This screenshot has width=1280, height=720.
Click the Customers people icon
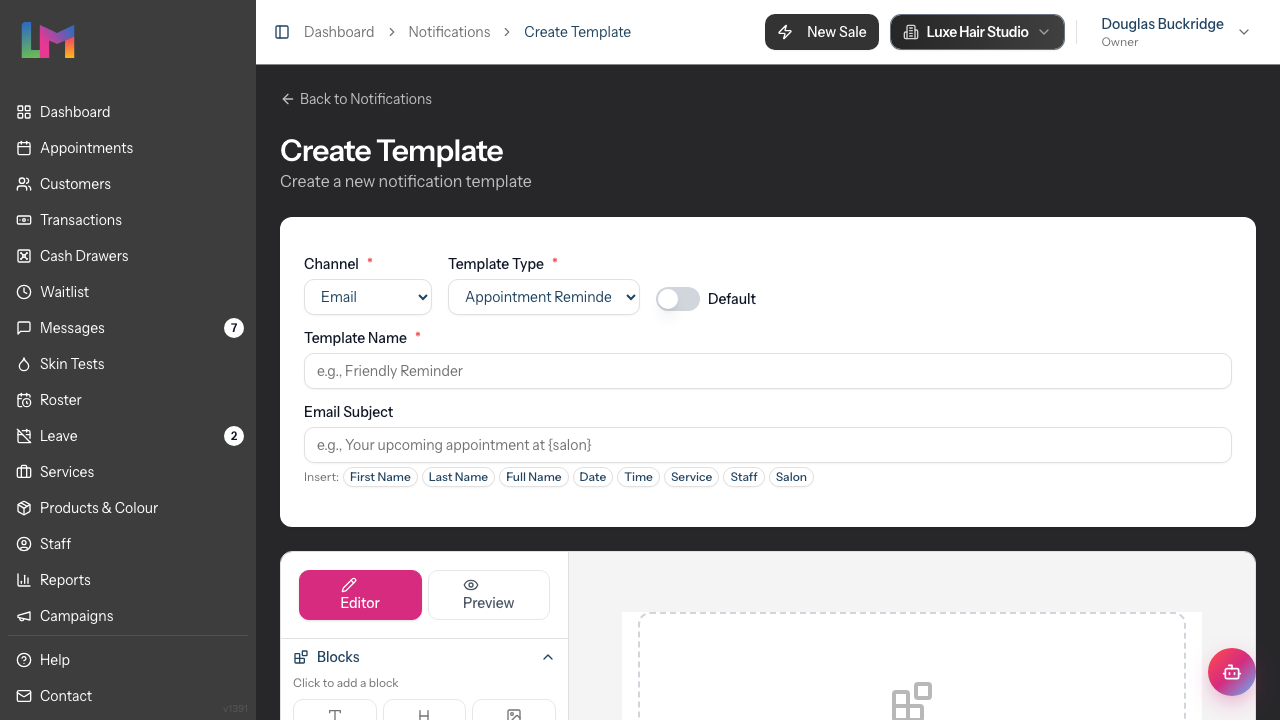pyautogui.click(x=24, y=184)
